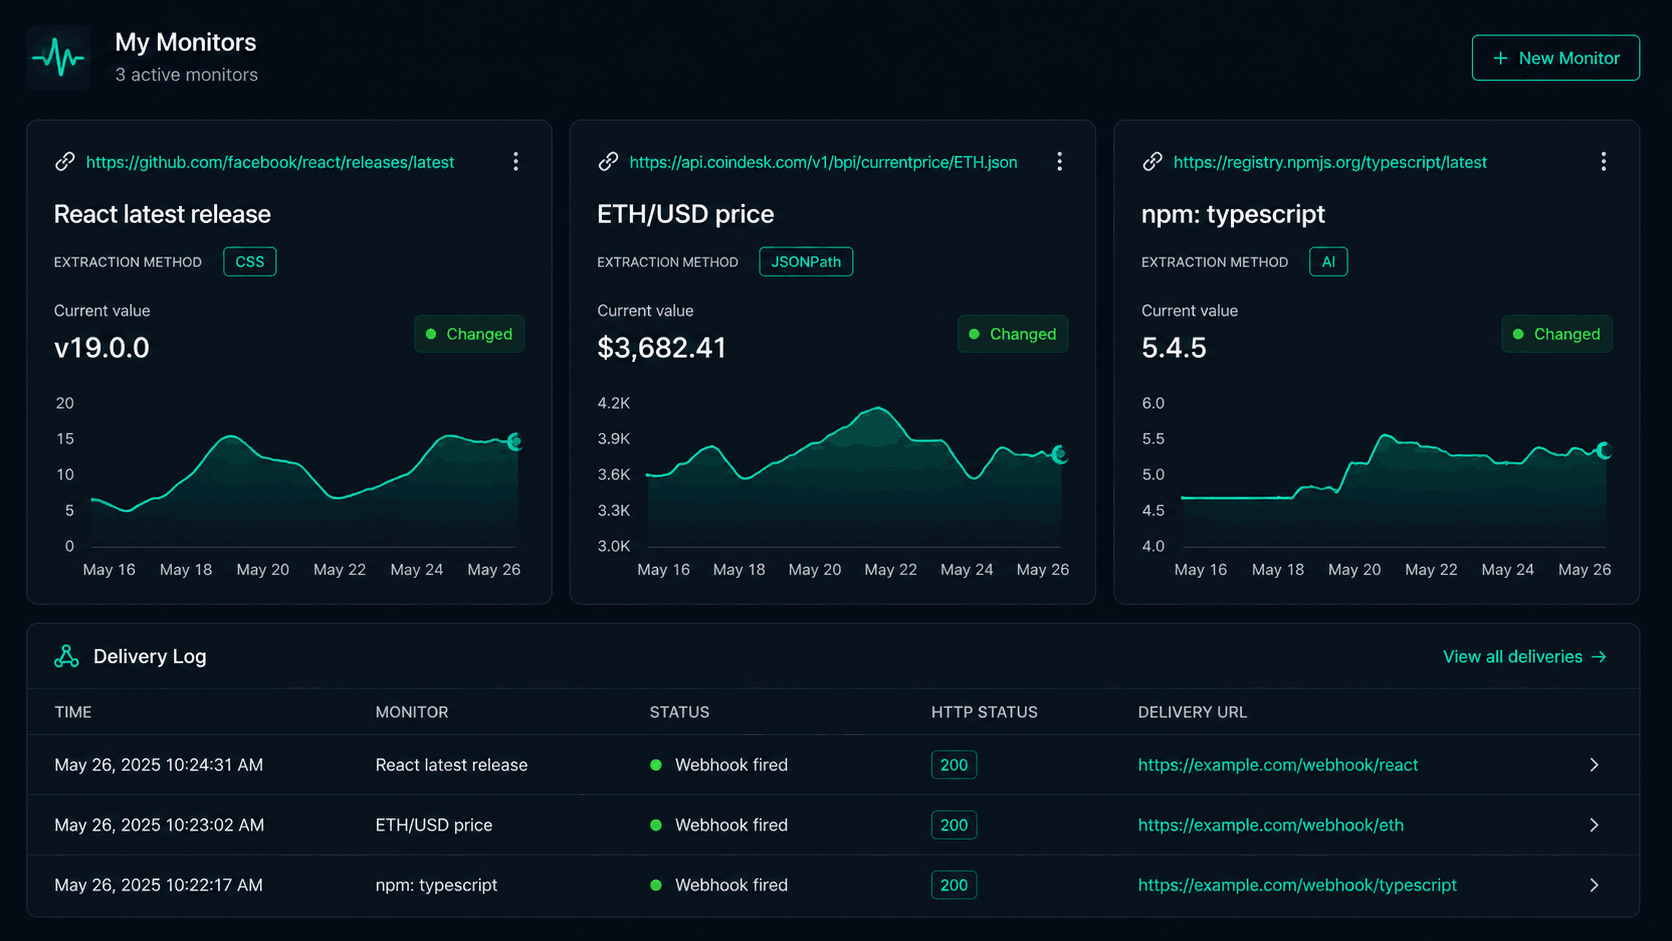Screen dimensions: 1672x941
Task: Click the AI extraction method badge
Action: [1328, 262]
